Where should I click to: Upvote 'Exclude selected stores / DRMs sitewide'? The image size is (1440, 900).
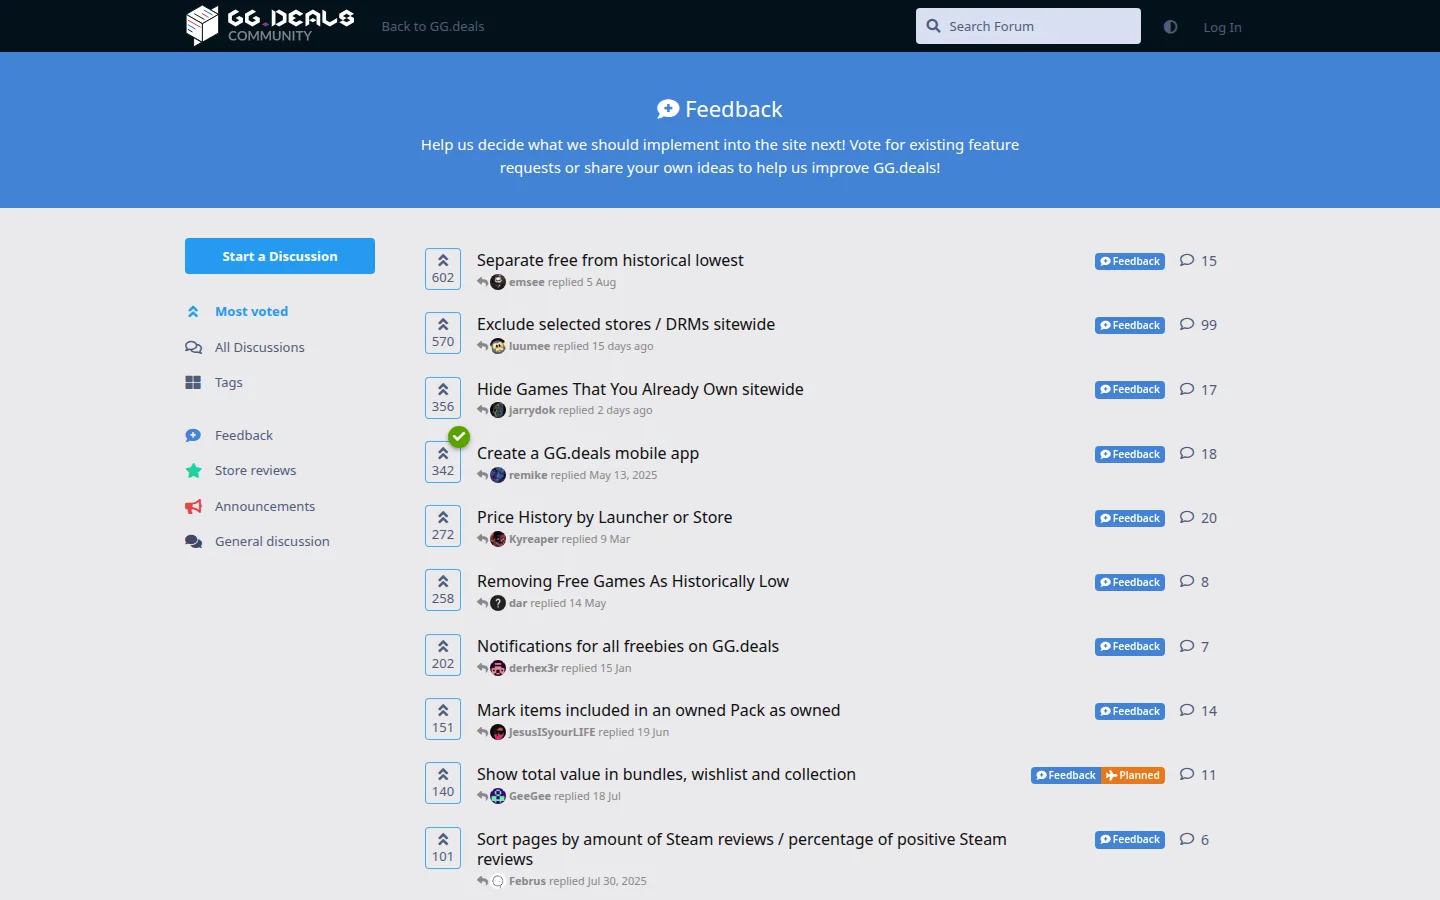tap(443, 333)
